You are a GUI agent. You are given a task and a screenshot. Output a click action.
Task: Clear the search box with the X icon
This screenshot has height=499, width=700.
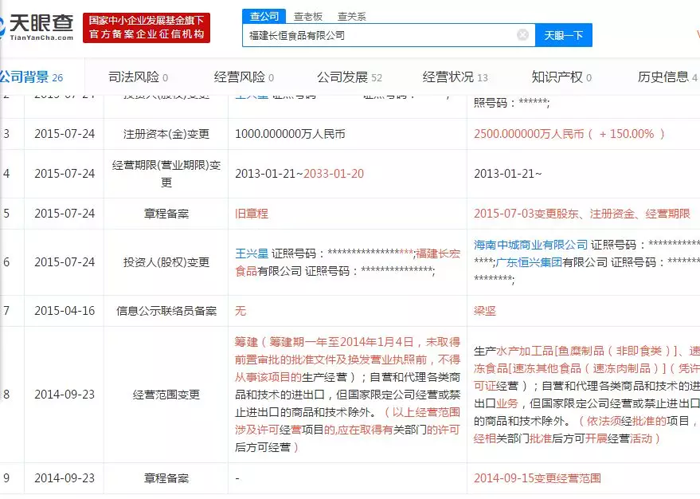coord(522,35)
